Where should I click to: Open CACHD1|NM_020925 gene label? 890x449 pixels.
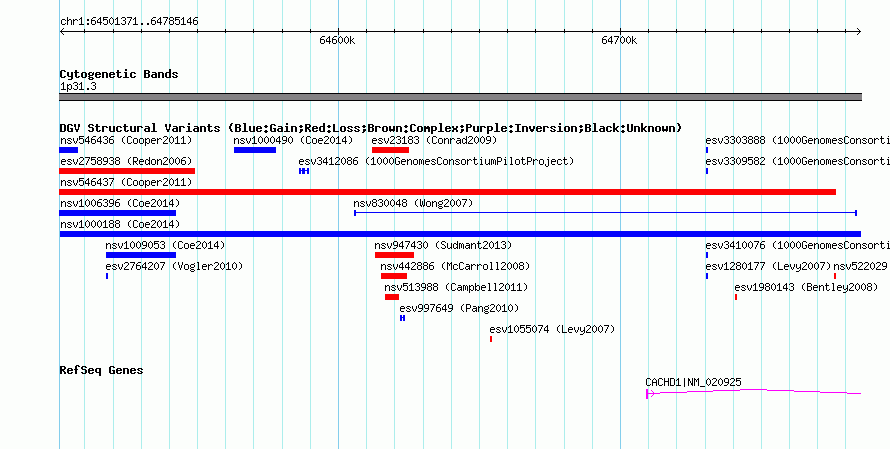tap(693, 383)
